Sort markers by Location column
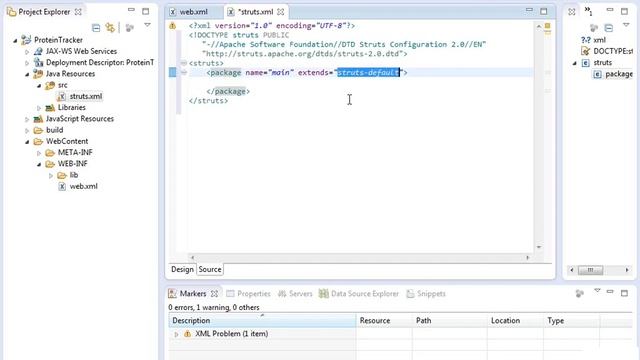 pyautogui.click(x=516, y=320)
